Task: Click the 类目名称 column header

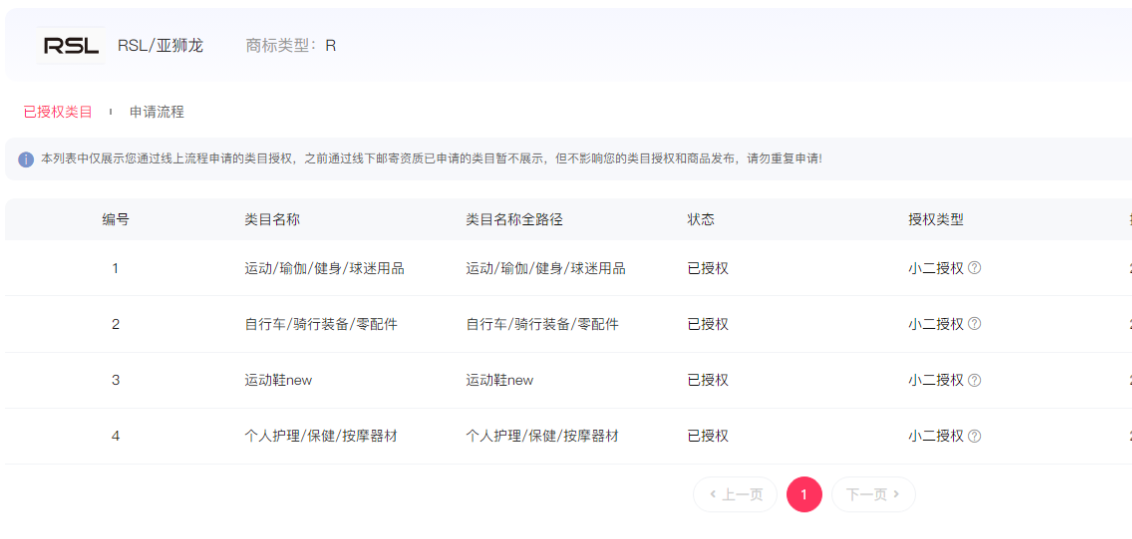Action: point(272,220)
